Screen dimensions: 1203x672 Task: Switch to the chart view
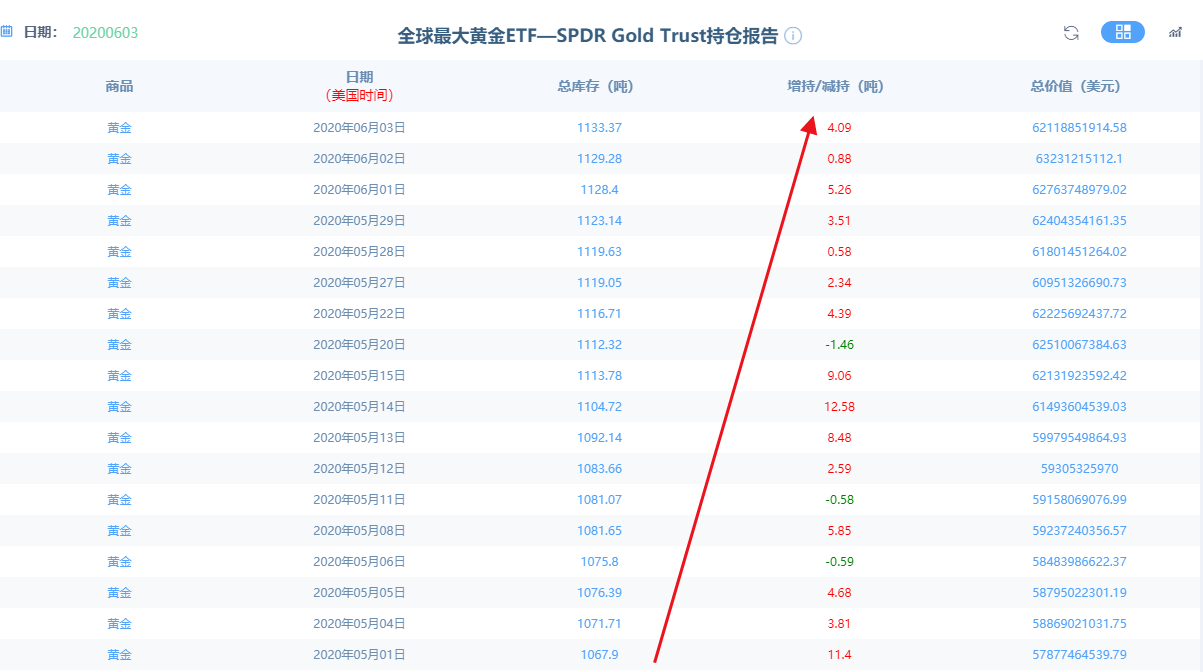click(x=1175, y=33)
